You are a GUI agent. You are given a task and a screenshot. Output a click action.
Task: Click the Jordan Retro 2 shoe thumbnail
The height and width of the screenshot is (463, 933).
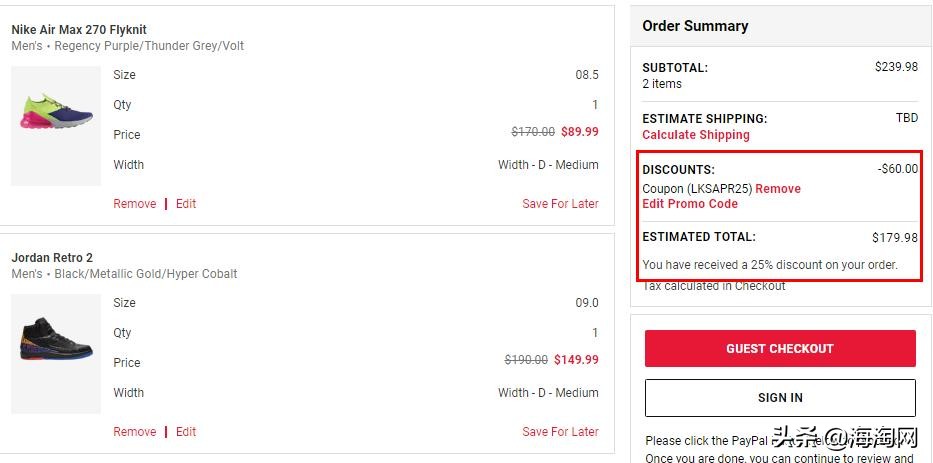56,355
